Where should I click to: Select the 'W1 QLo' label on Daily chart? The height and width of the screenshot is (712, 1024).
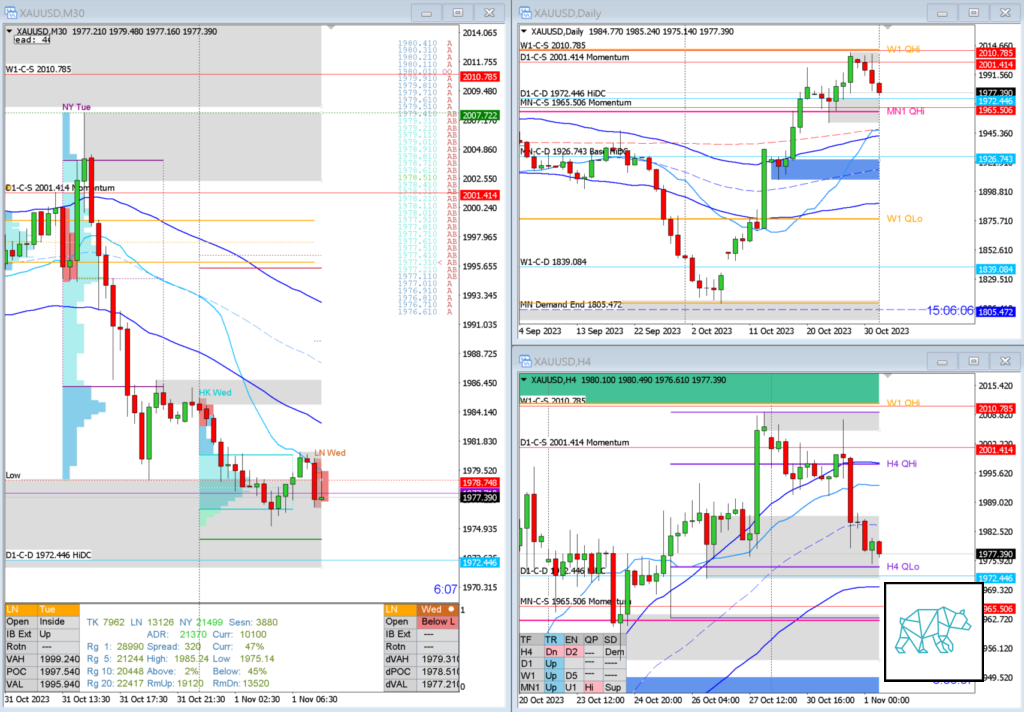point(904,219)
